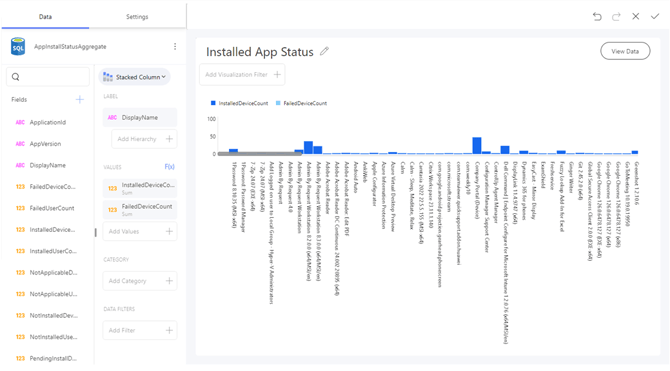670x371 pixels.
Task: Switch to the Settings tab
Action: click(137, 17)
